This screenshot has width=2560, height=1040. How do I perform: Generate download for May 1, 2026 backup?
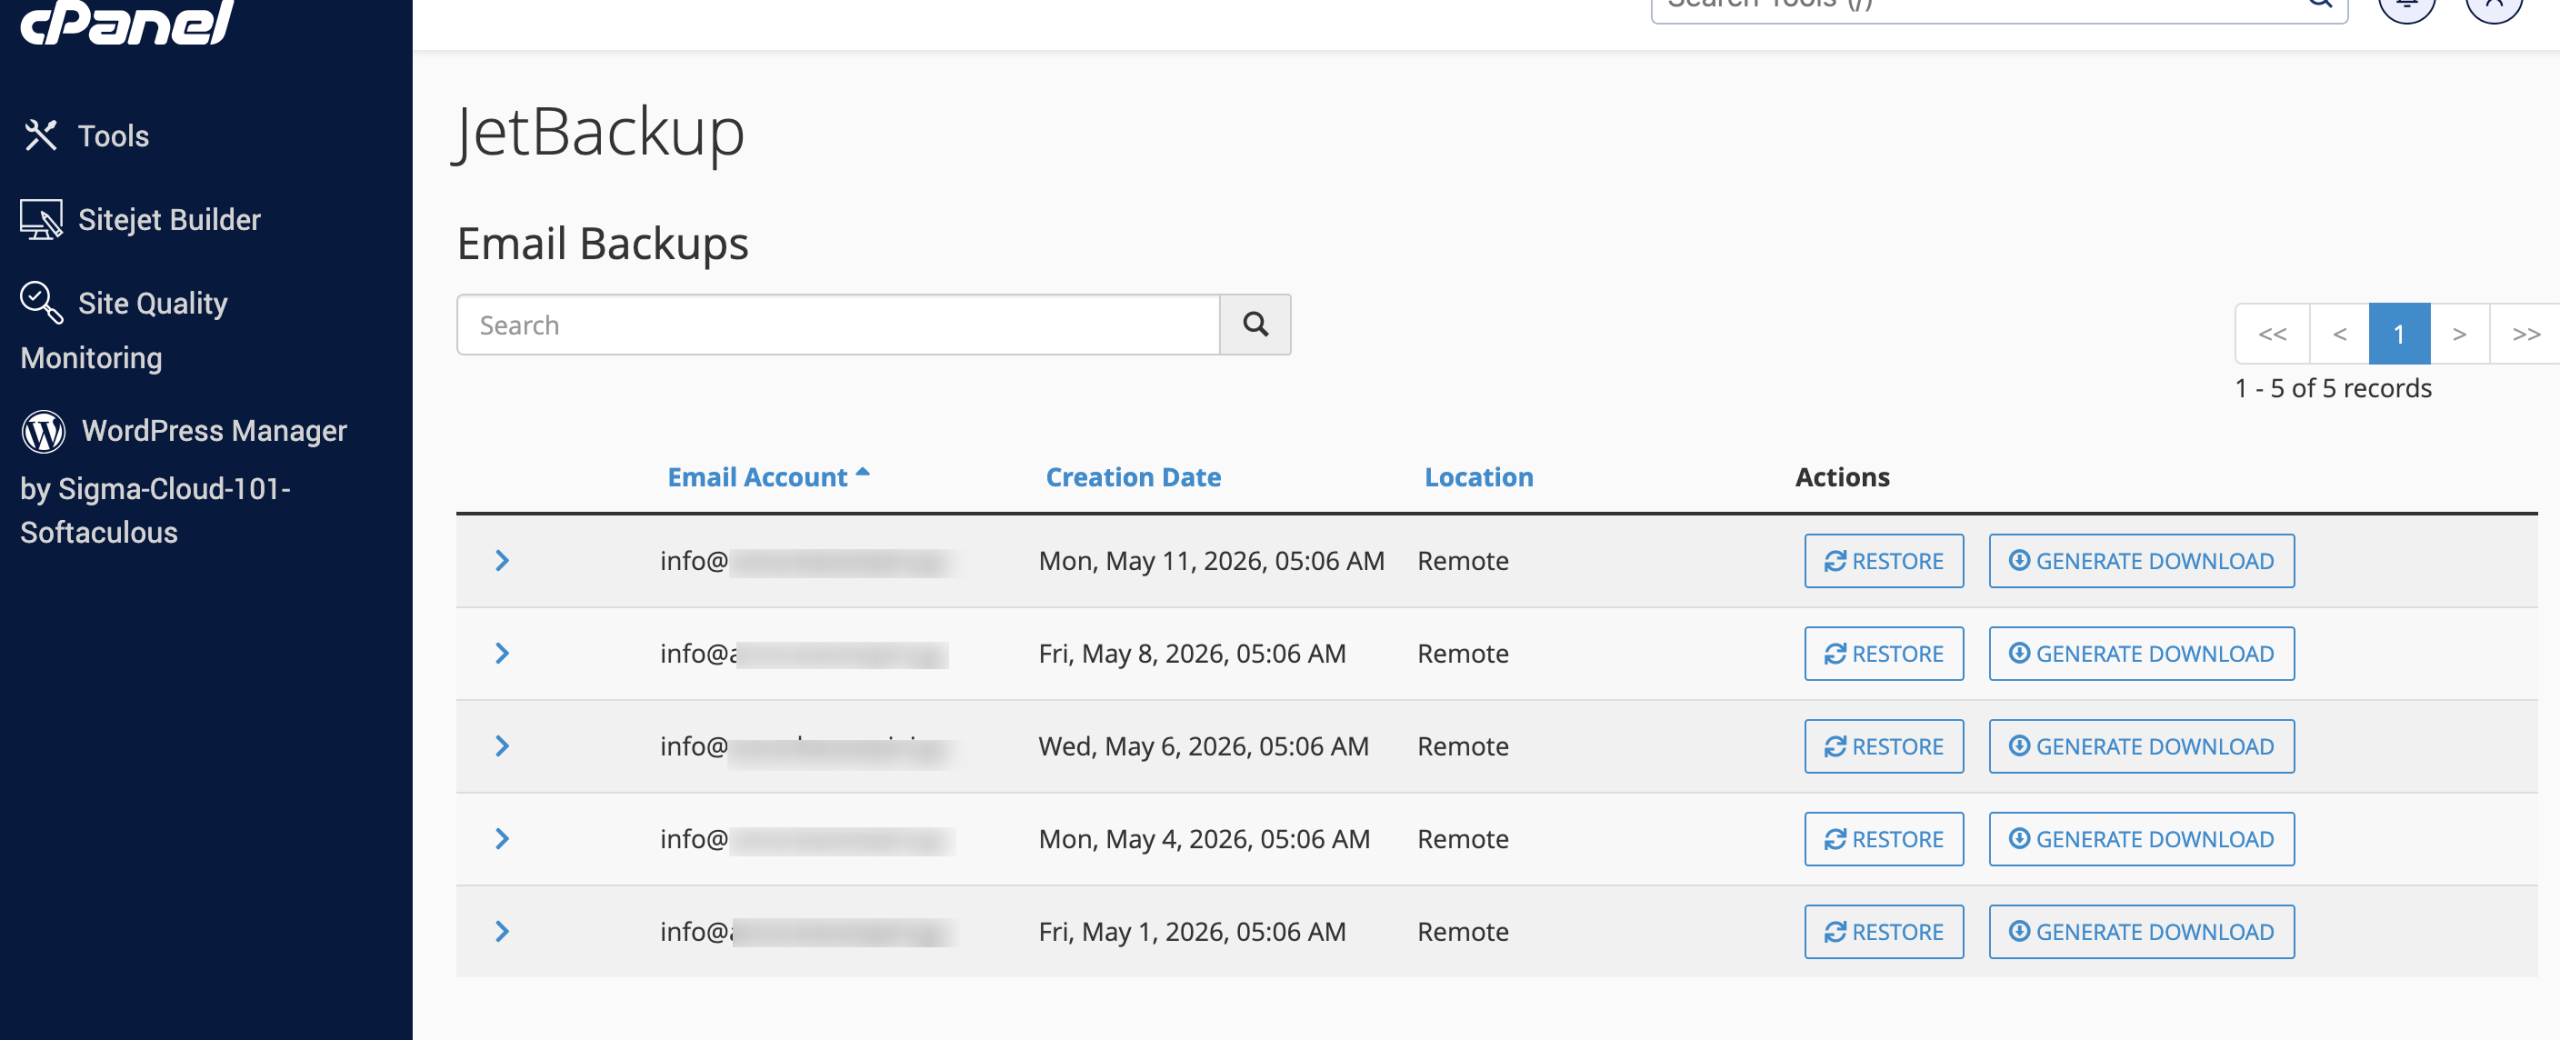[2142, 932]
